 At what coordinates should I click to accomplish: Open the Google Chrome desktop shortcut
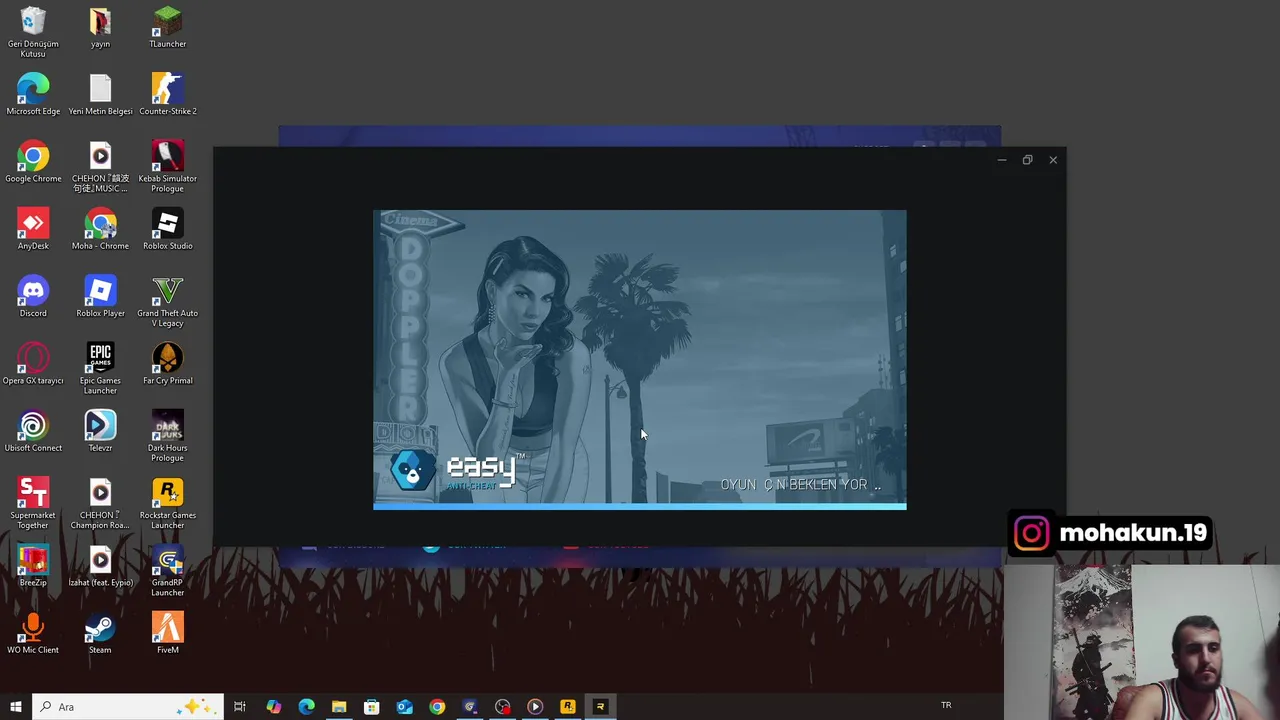click(33, 161)
